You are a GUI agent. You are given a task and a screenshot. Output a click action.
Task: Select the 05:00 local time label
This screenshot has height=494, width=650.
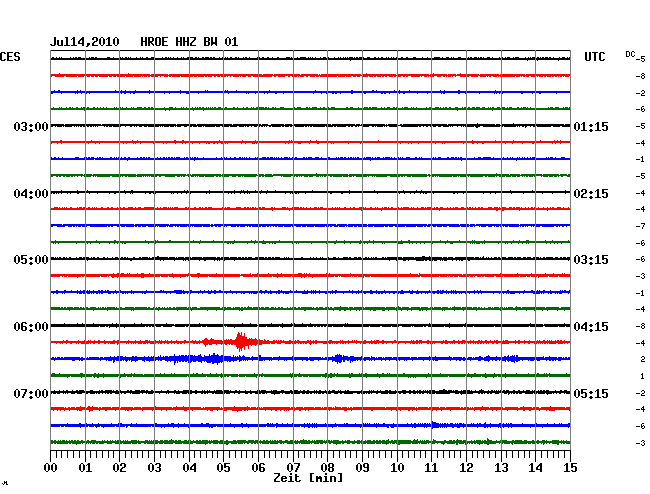[31, 260]
